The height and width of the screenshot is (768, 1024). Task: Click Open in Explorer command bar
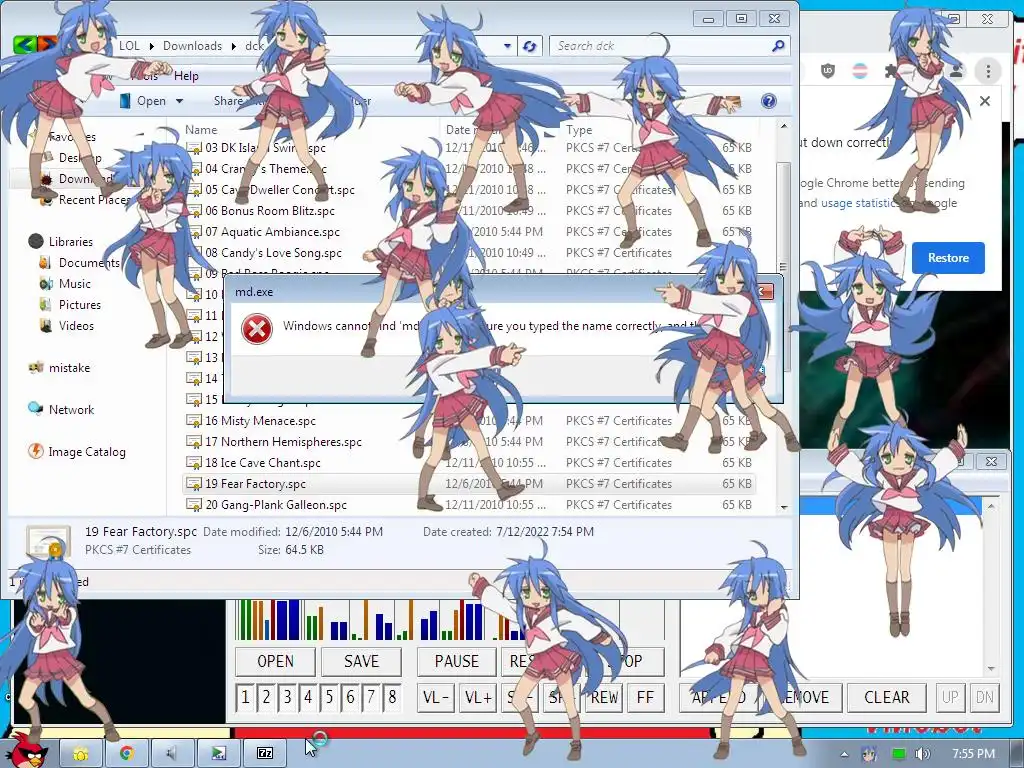[151, 101]
